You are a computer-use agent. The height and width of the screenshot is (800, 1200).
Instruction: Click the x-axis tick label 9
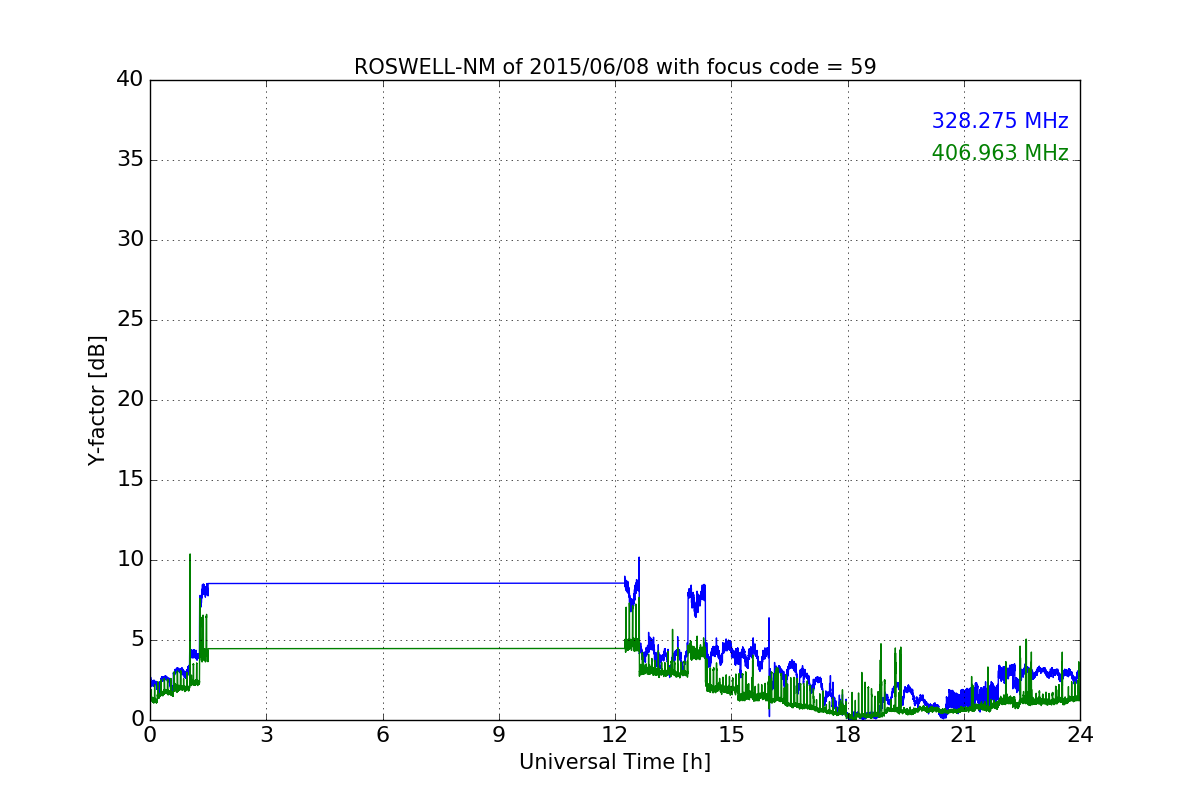tap(499, 735)
